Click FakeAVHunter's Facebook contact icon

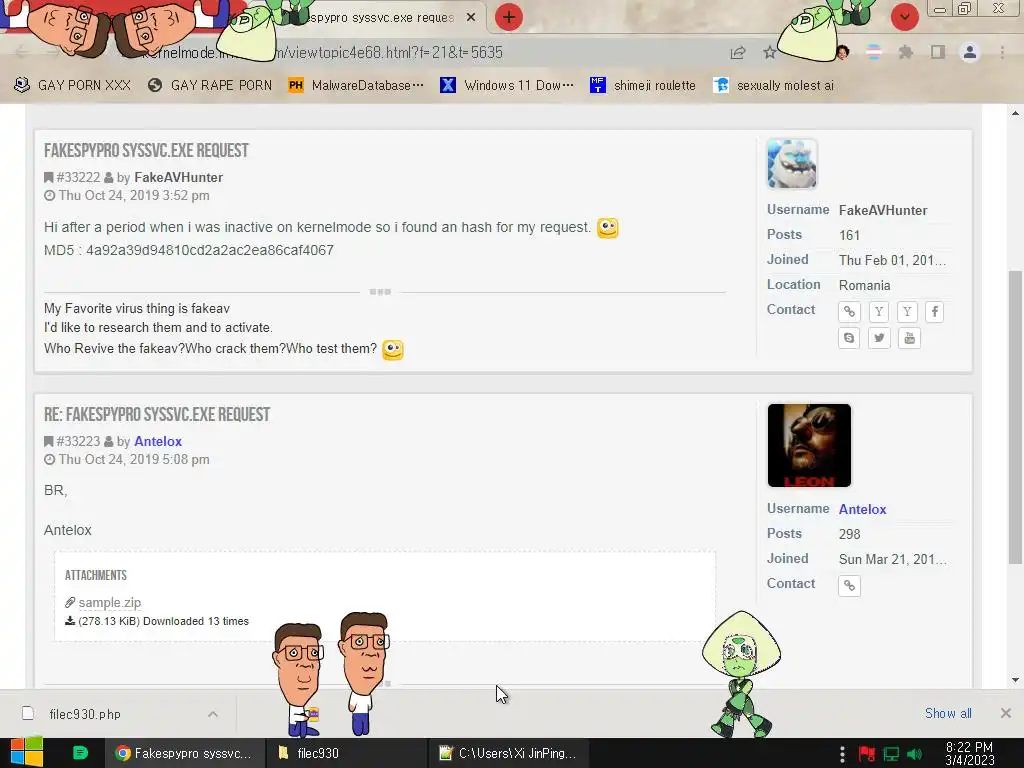point(935,312)
